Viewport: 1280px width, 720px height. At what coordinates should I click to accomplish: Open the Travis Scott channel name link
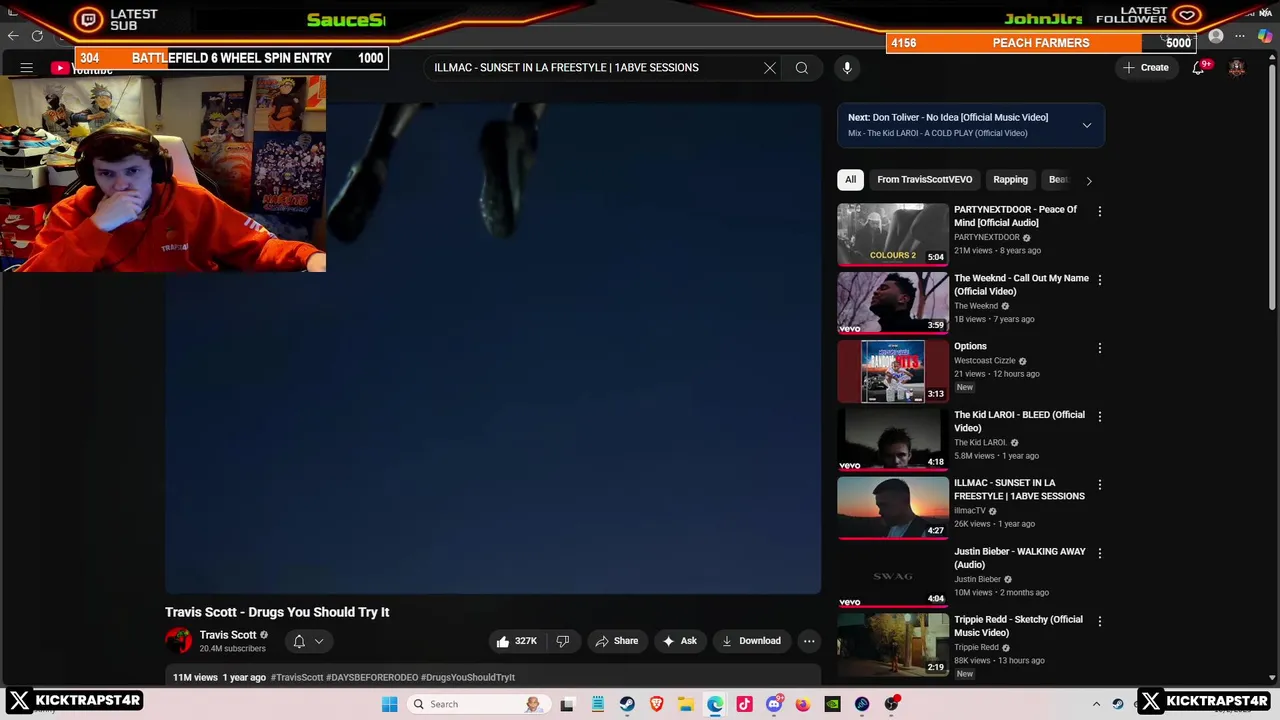point(228,635)
